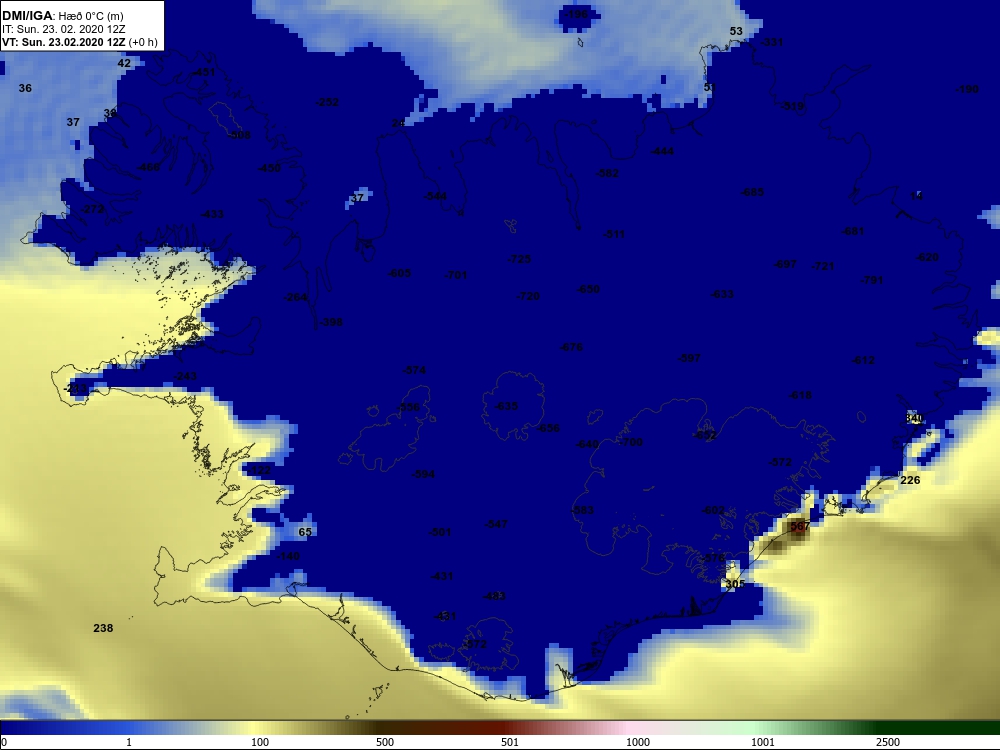This screenshot has width=1000, height=750.
Task: Click the map value -451
Action: pyautogui.click(x=204, y=72)
